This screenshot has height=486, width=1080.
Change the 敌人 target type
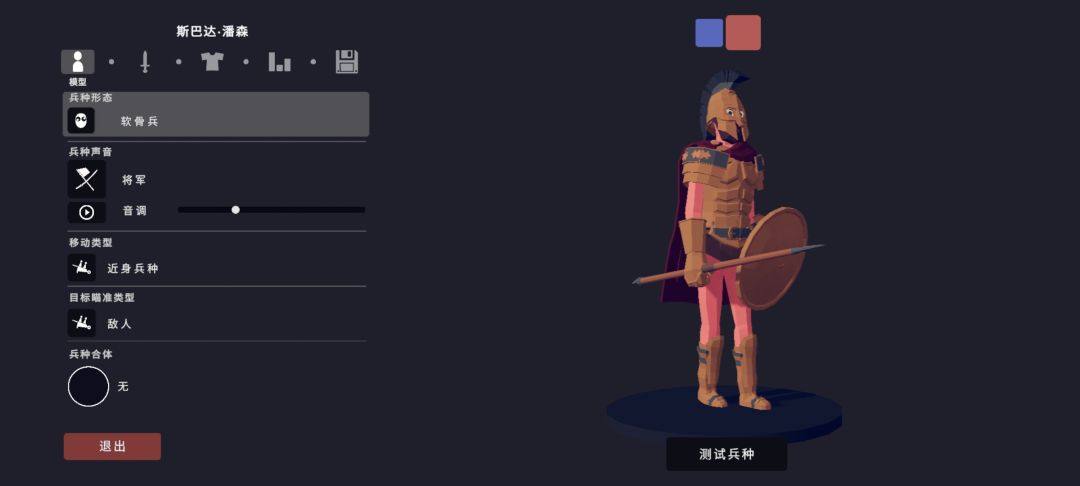tap(119, 324)
